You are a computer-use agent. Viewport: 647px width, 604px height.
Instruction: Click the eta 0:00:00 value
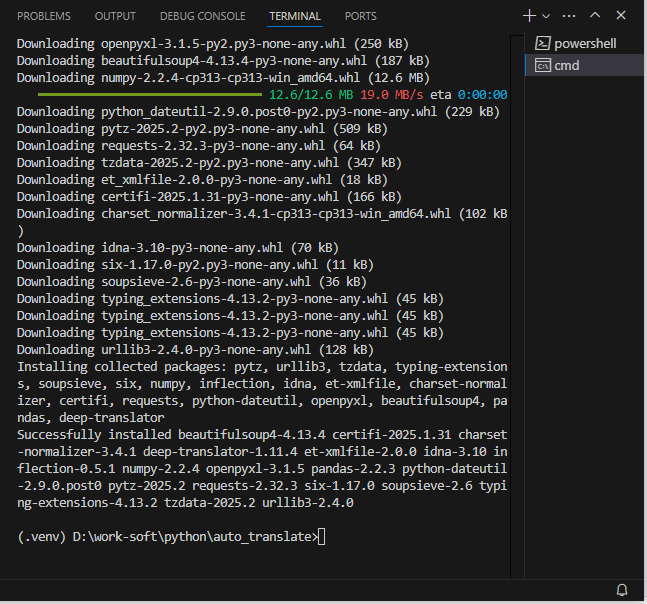coord(469,94)
